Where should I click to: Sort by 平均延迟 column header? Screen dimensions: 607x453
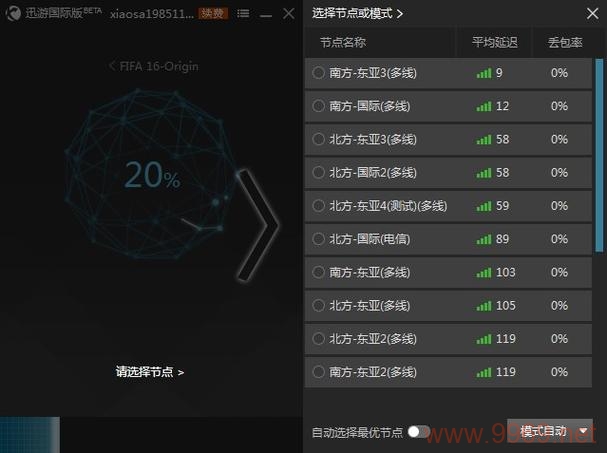pos(494,42)
